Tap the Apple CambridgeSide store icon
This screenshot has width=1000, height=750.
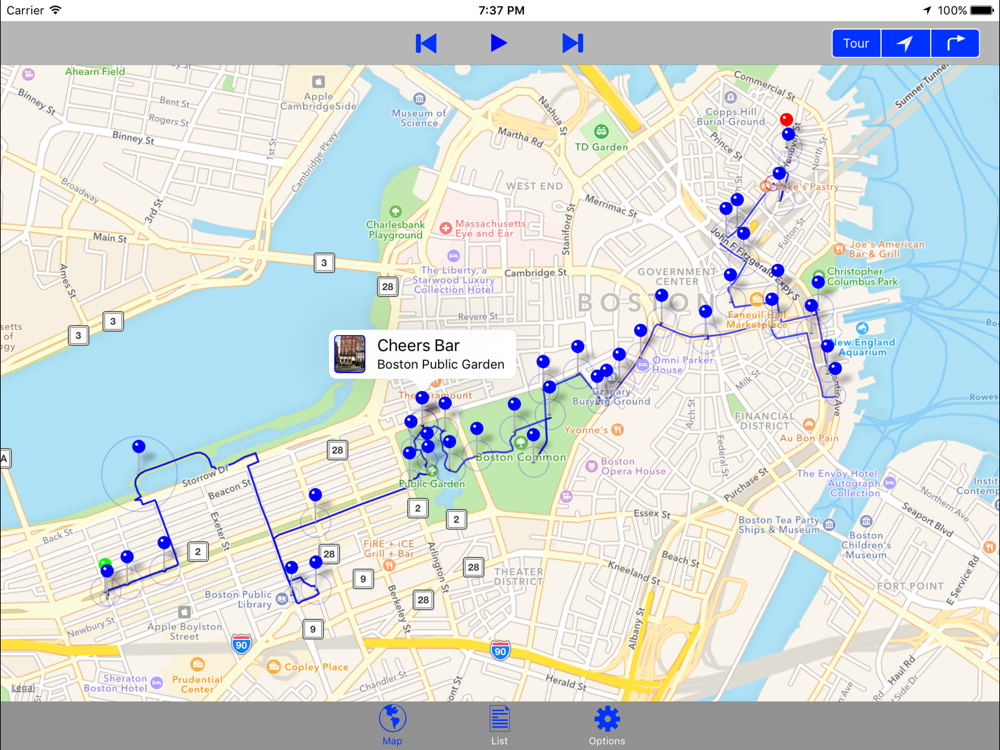point(318,82)
